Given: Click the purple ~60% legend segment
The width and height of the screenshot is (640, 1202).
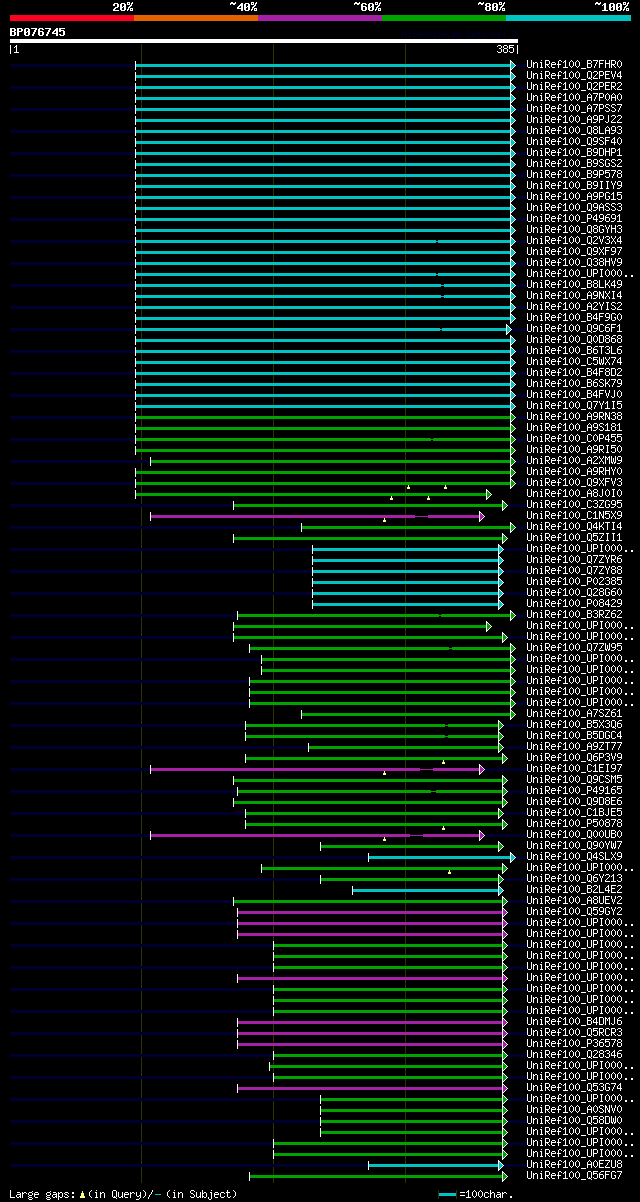Looking at the screenshot, I should (x=320, y=17).
